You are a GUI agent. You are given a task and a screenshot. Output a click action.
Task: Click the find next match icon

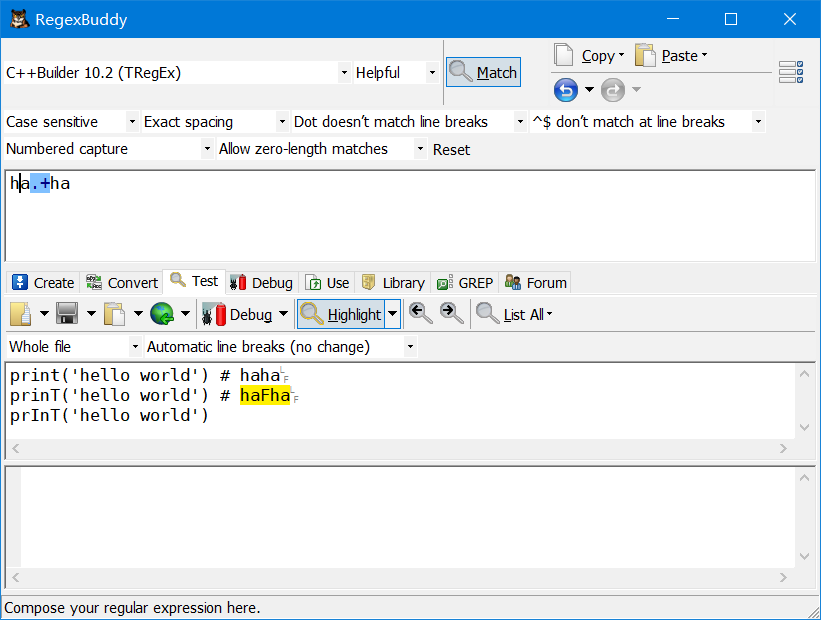click(x=451, y=314)
